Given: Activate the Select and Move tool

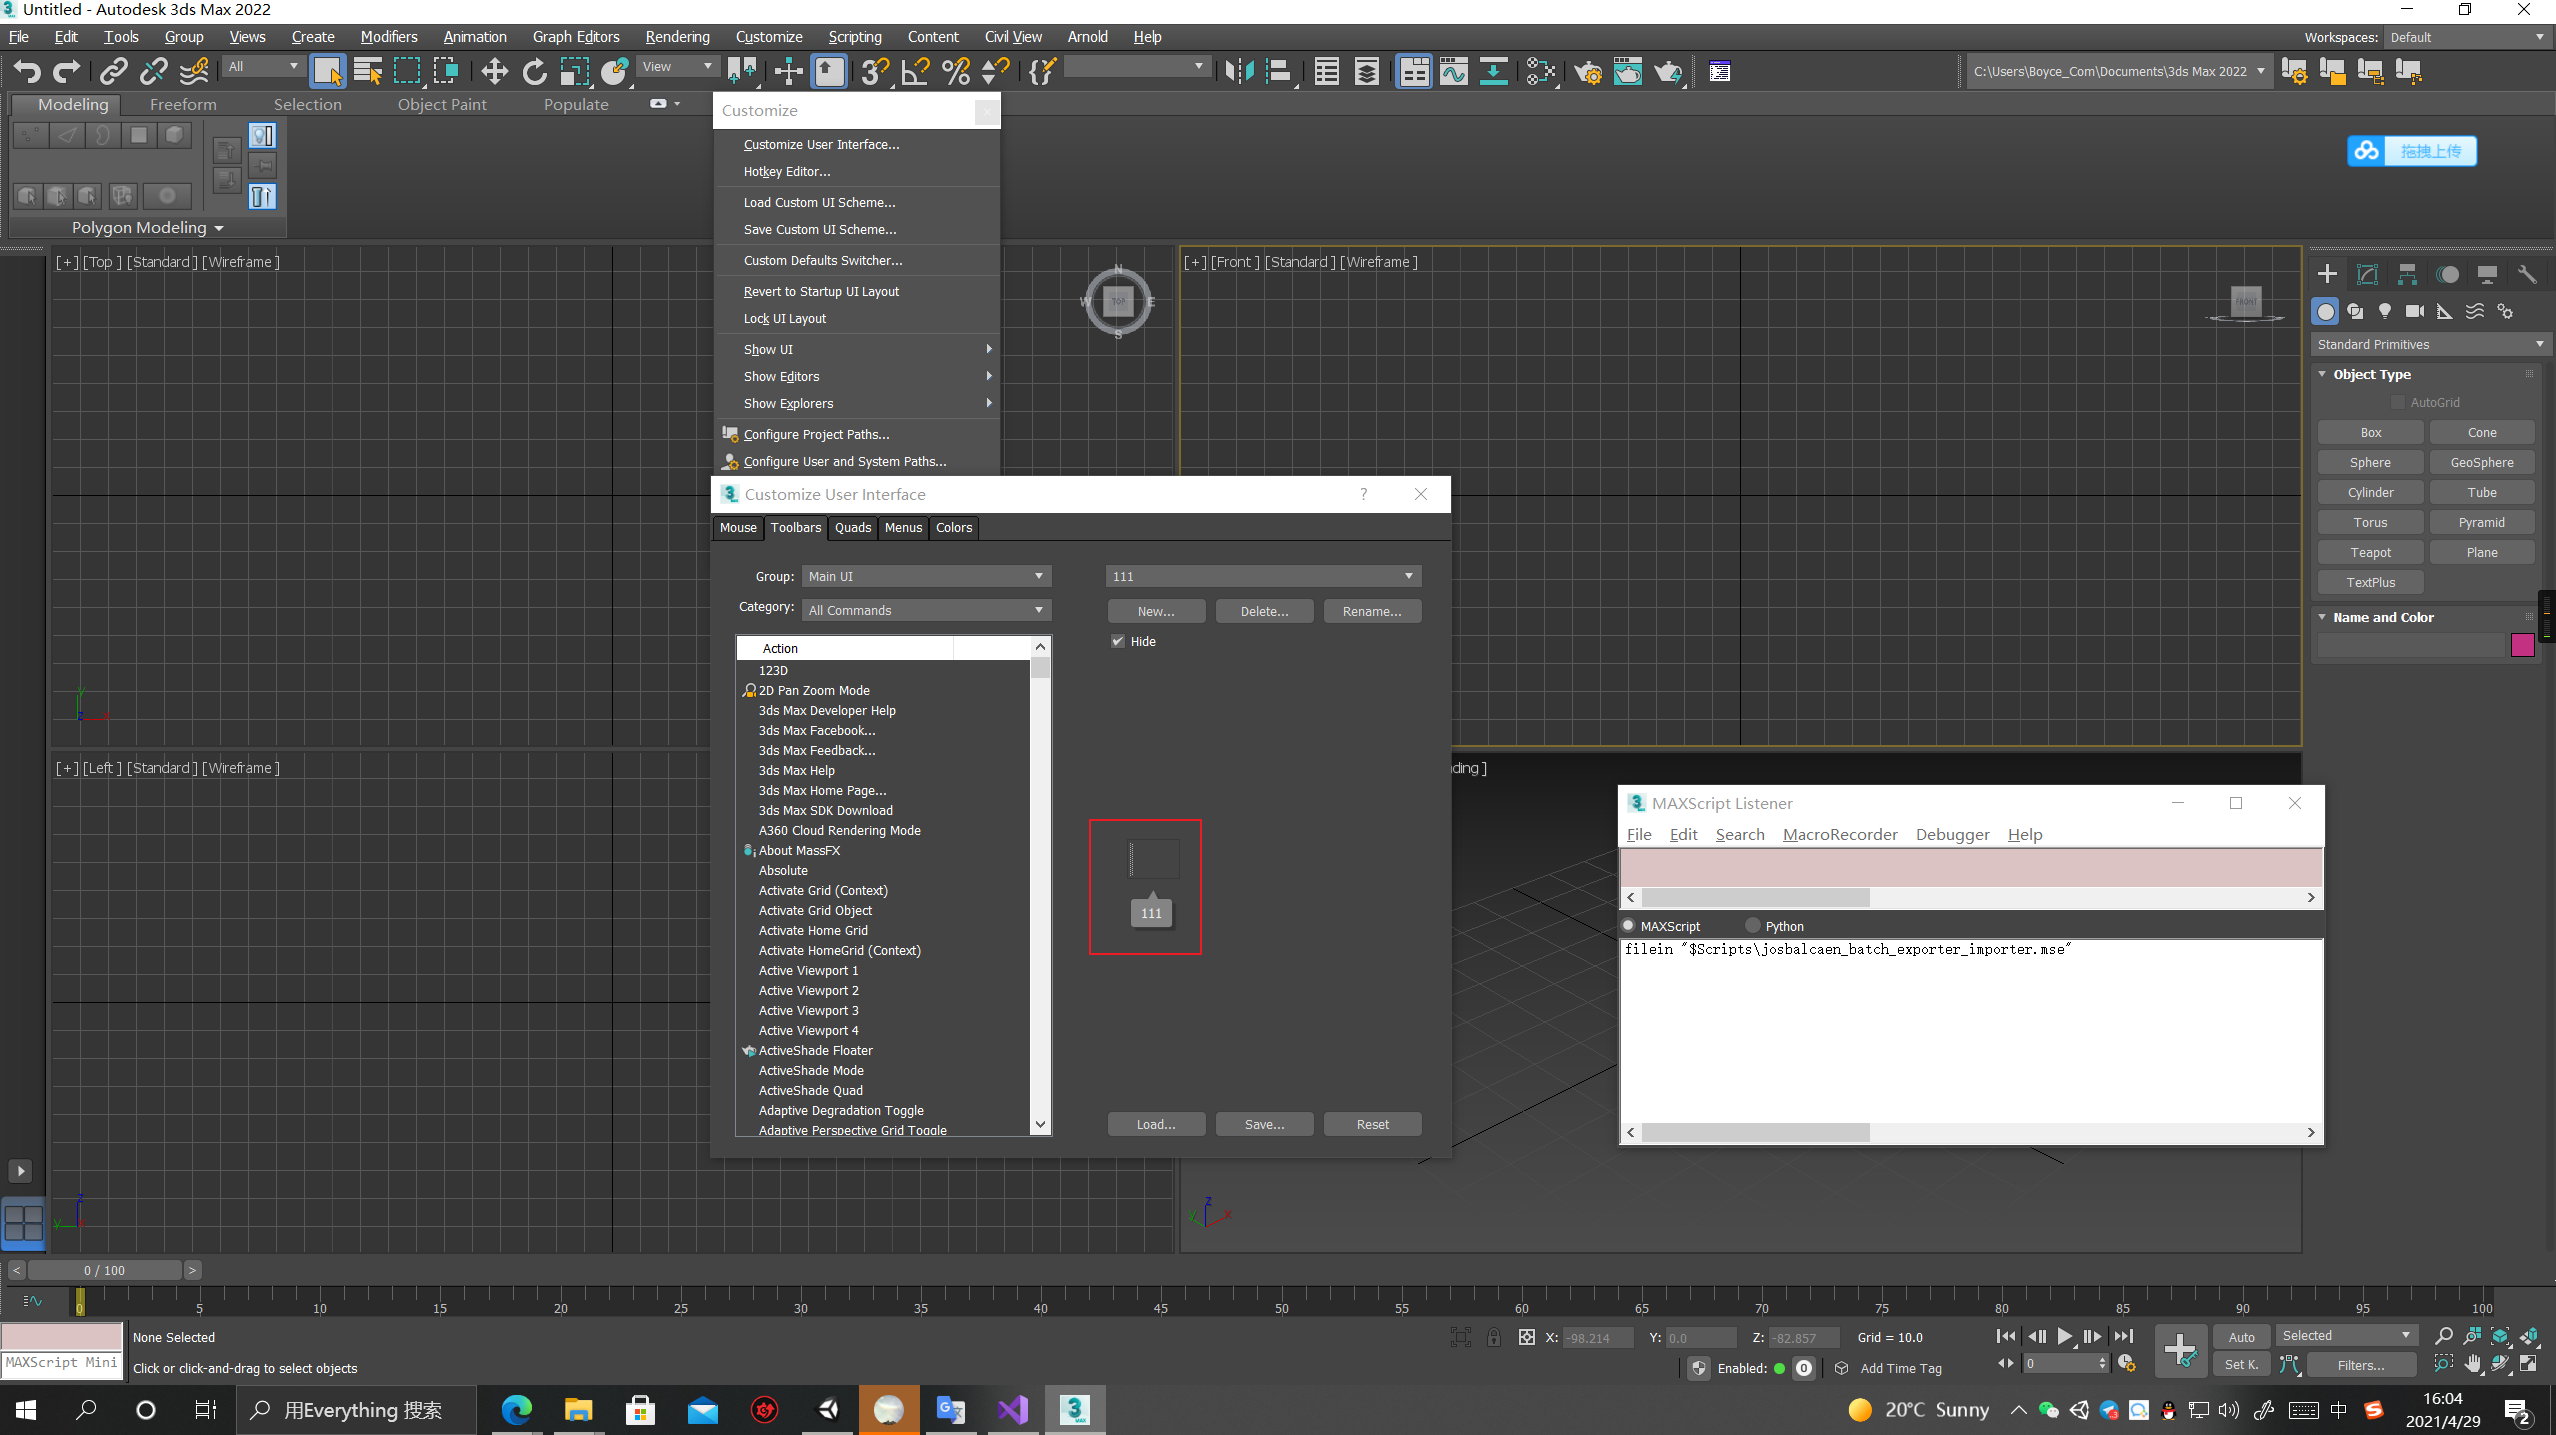Looking at the screenshot, I should pyautogui.click(x=494, y=71).
